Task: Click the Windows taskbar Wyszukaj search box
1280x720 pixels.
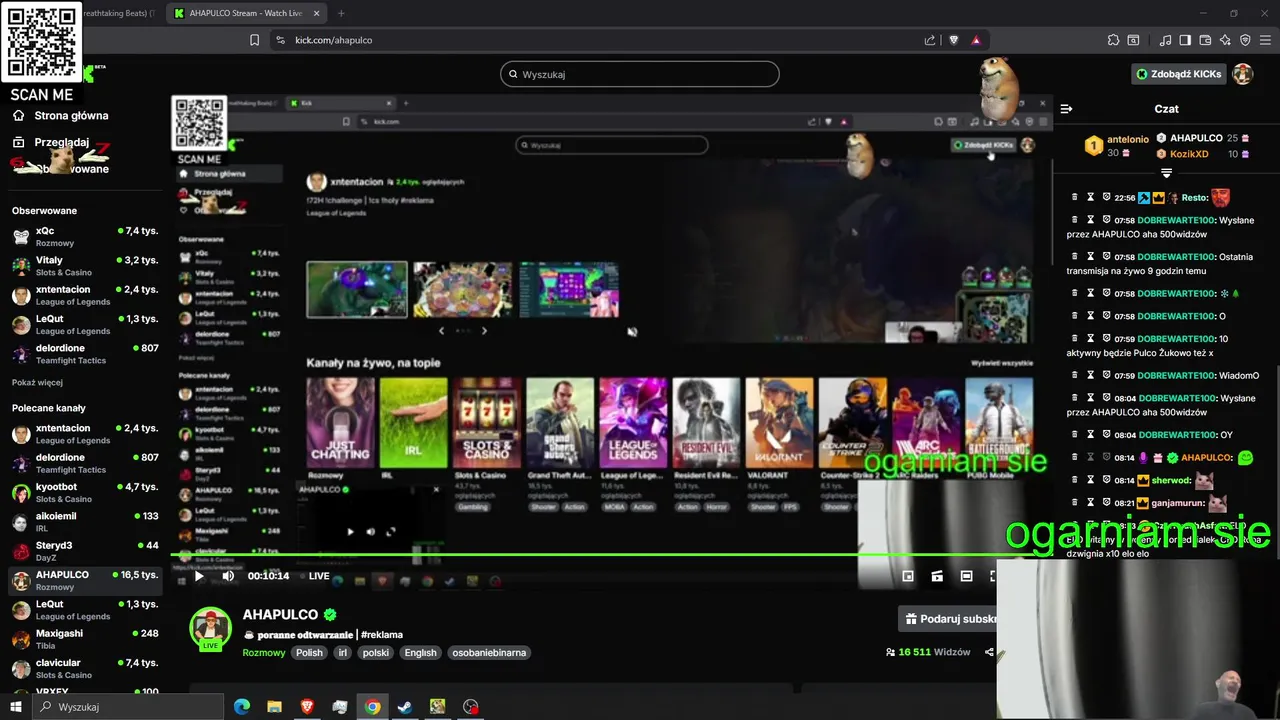Action: tap(128, 707)
